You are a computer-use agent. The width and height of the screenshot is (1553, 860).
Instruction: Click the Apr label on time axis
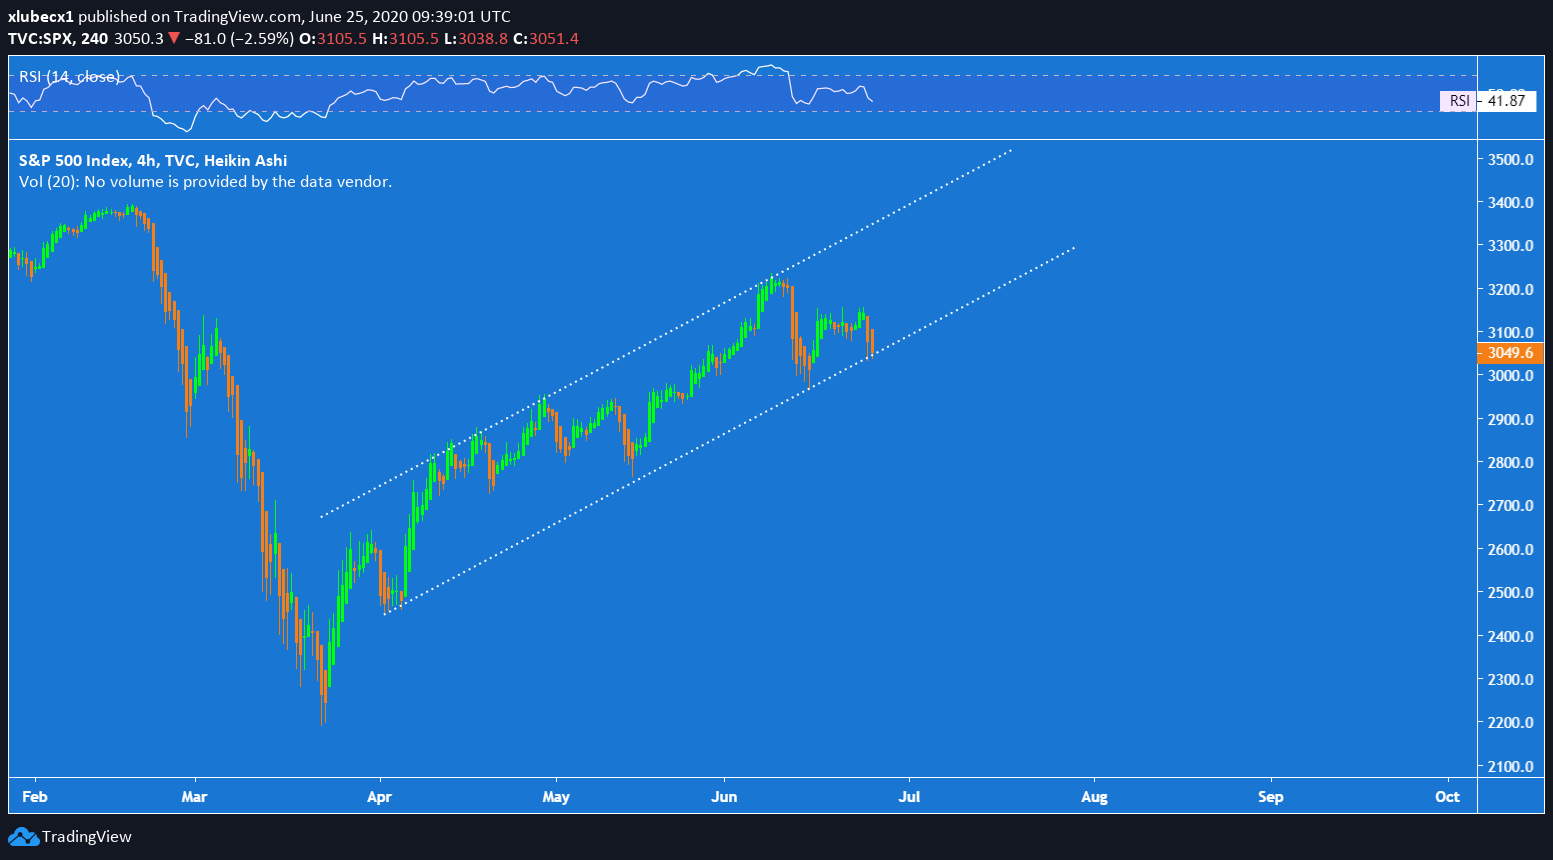click(x=379, y=797)
